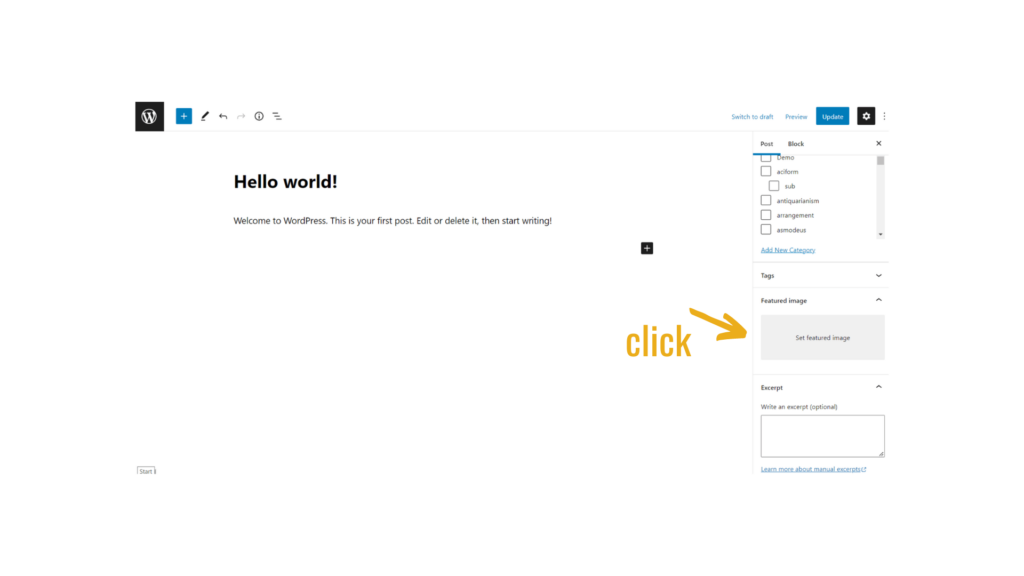
Task: Toggle the settings gear sidebar
Action: (x=866, y=116)
